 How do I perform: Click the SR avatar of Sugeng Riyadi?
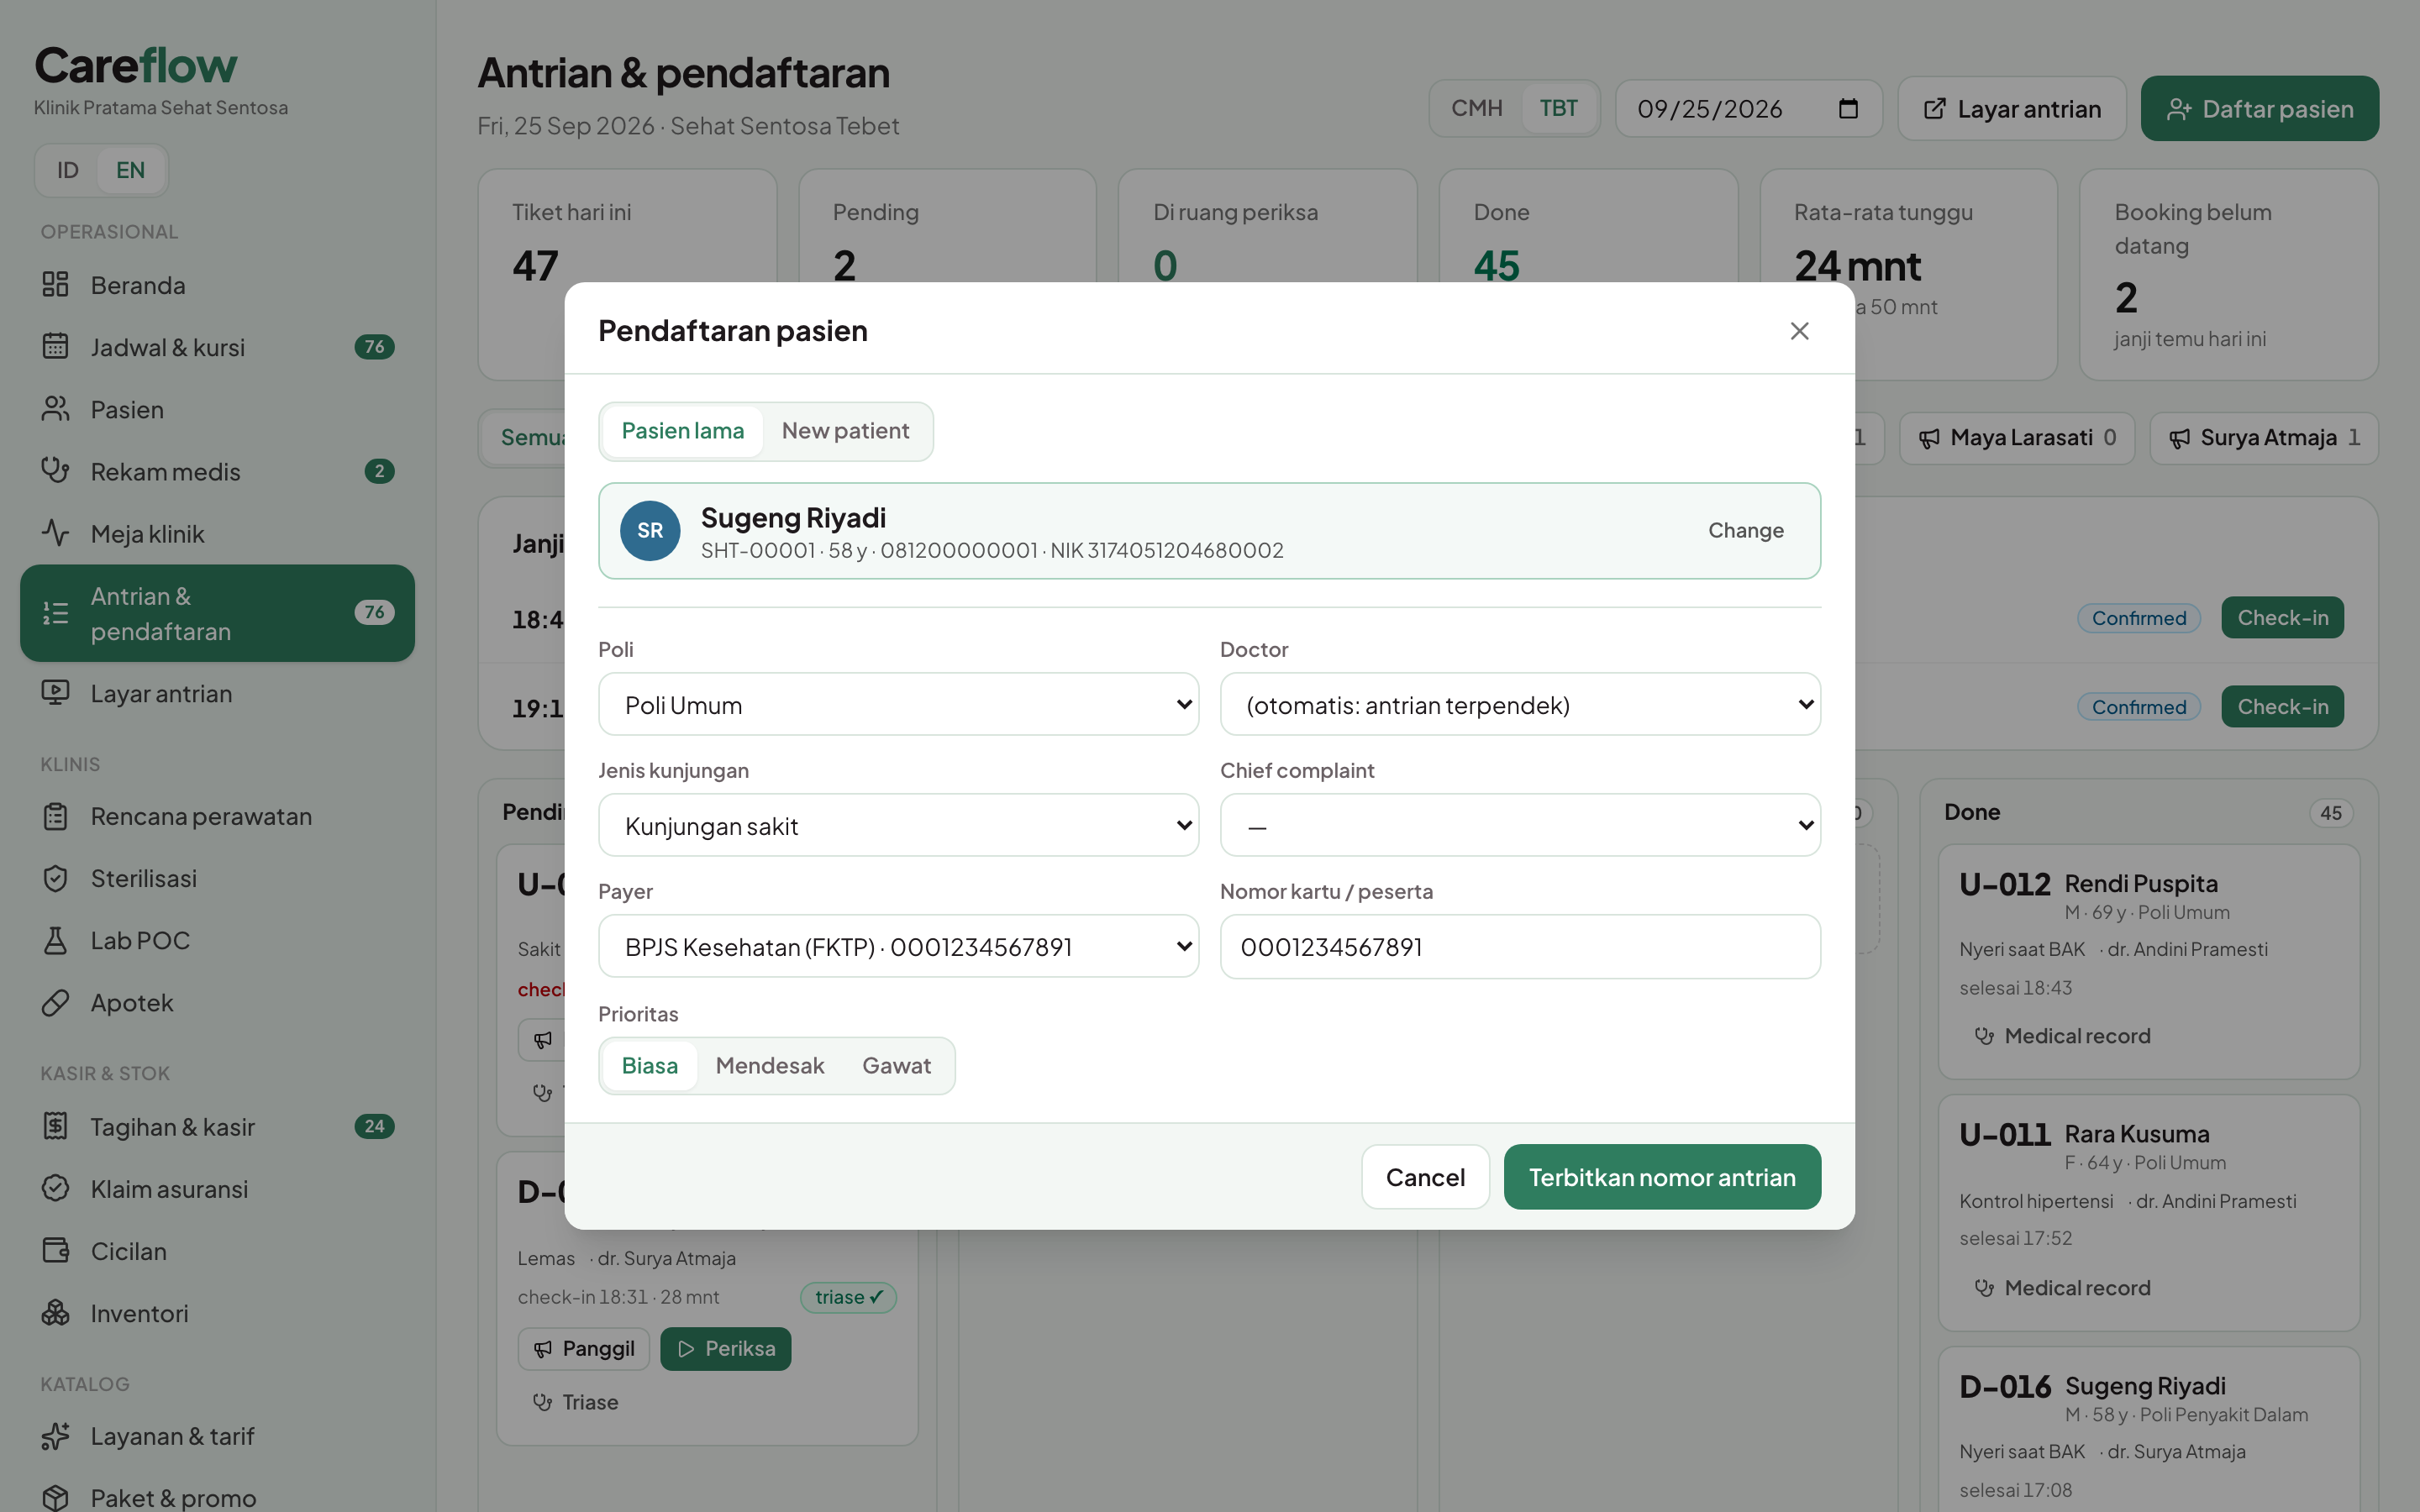pyautogui.click(x=650, y=530)
